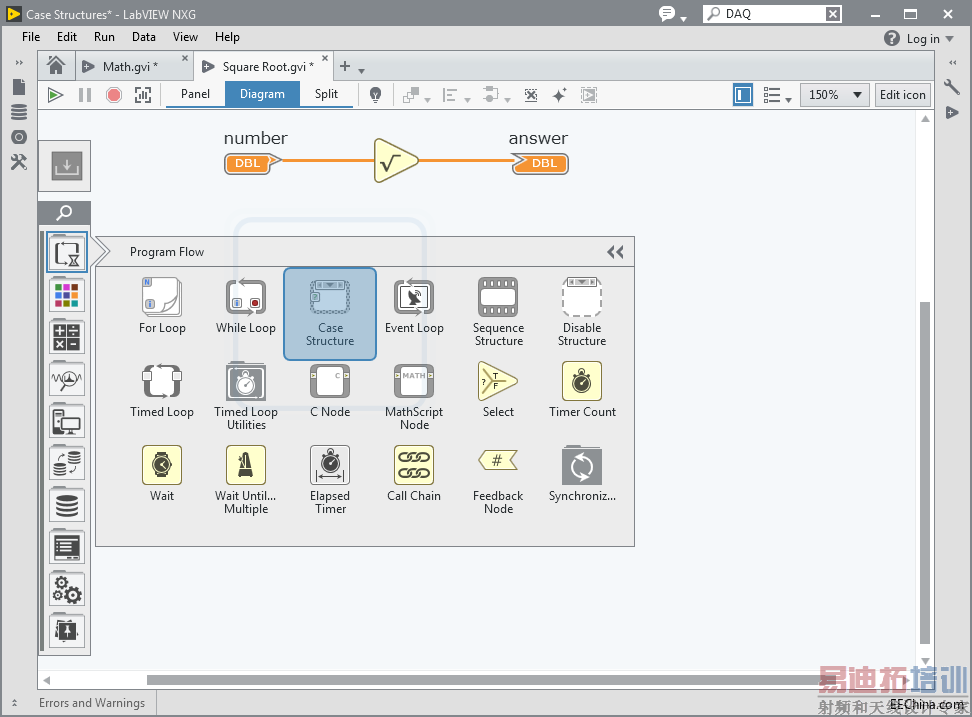The height and width of the screenshot is (717, 972).
Task: Switch to the Diagram view
Action: (262, 94)
